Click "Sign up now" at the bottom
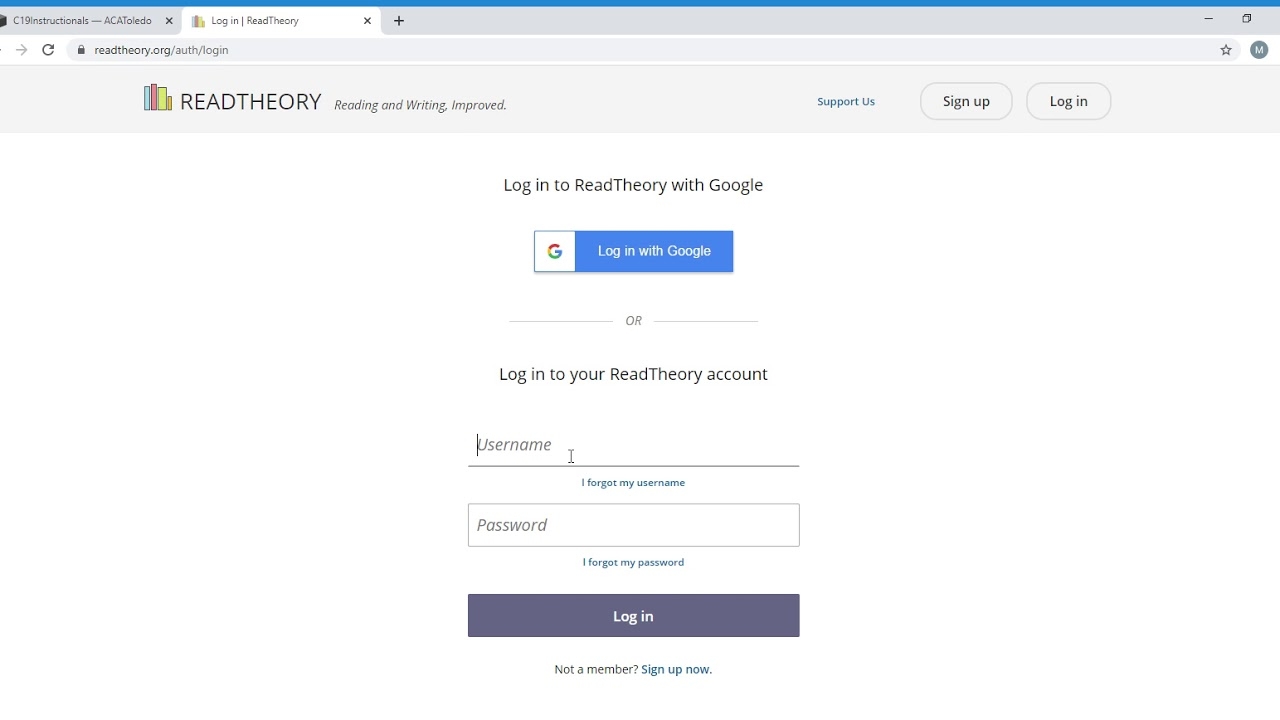This screenshot has width=1280, height=720. pos(676,669)
